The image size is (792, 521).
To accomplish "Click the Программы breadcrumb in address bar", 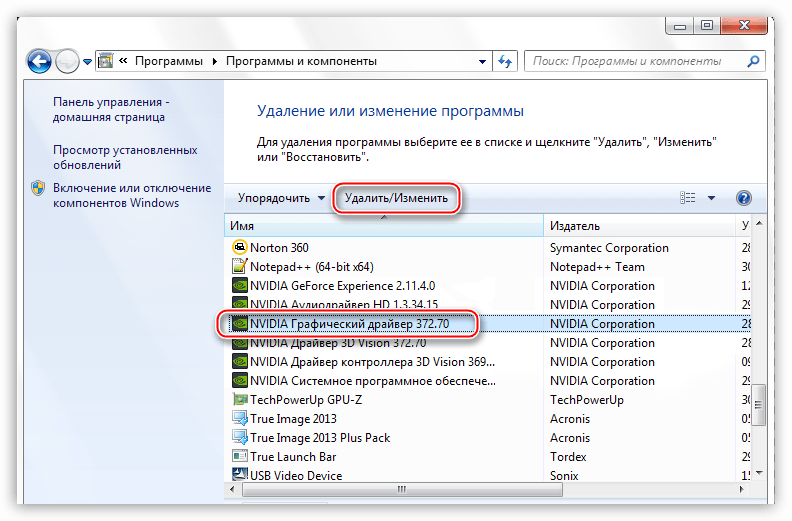I will [x=169, y=61].
